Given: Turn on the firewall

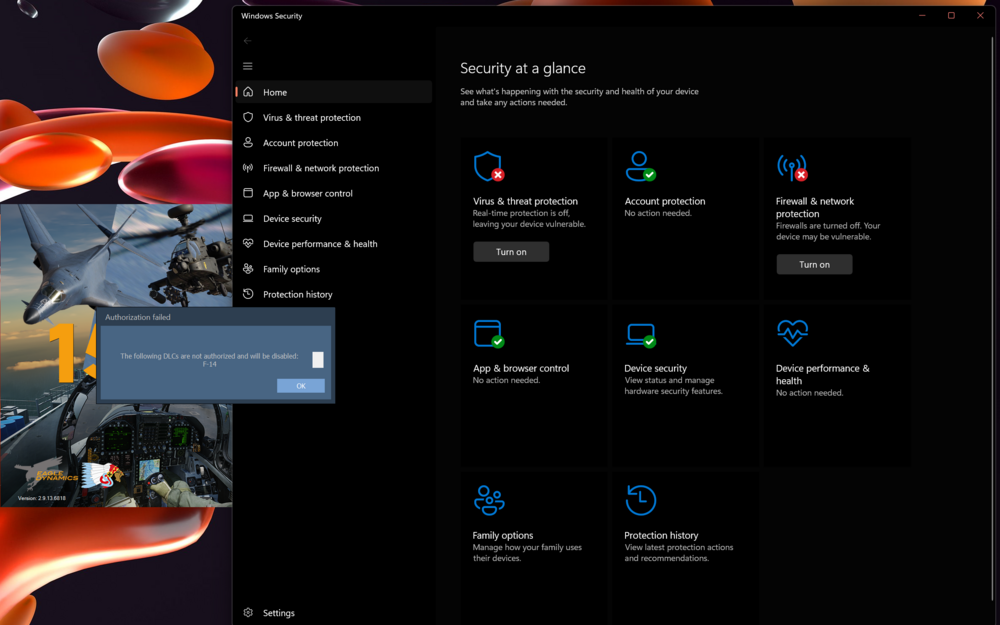Looking at the screenshot, I should [815, 264].
